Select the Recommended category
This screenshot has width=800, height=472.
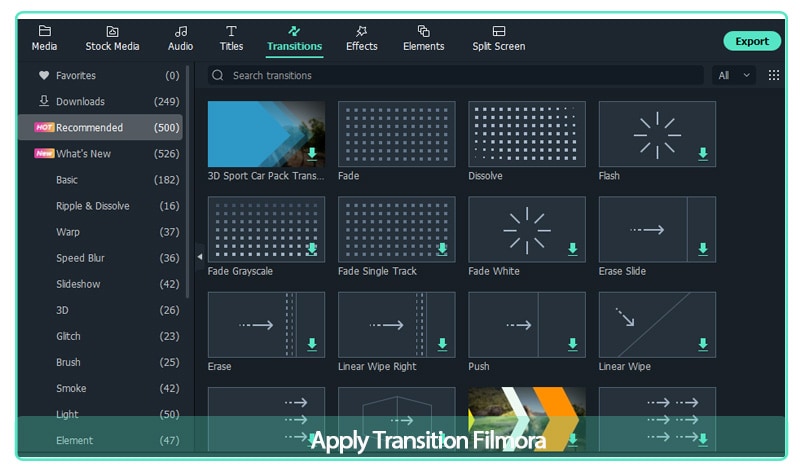coord(101,128)
